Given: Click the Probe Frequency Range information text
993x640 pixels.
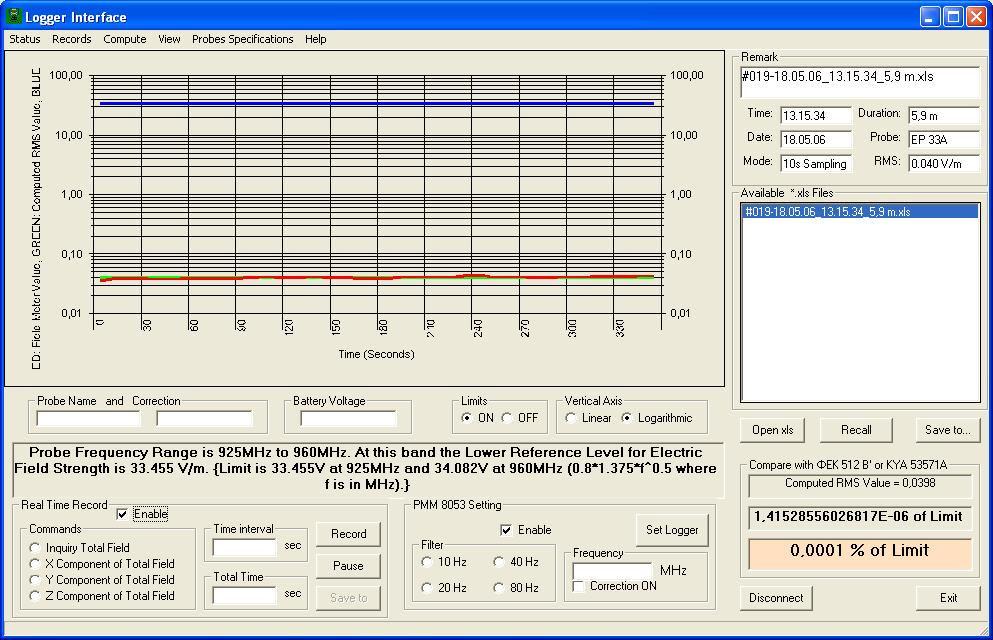Looking at the screenshot, I should 366,468.
